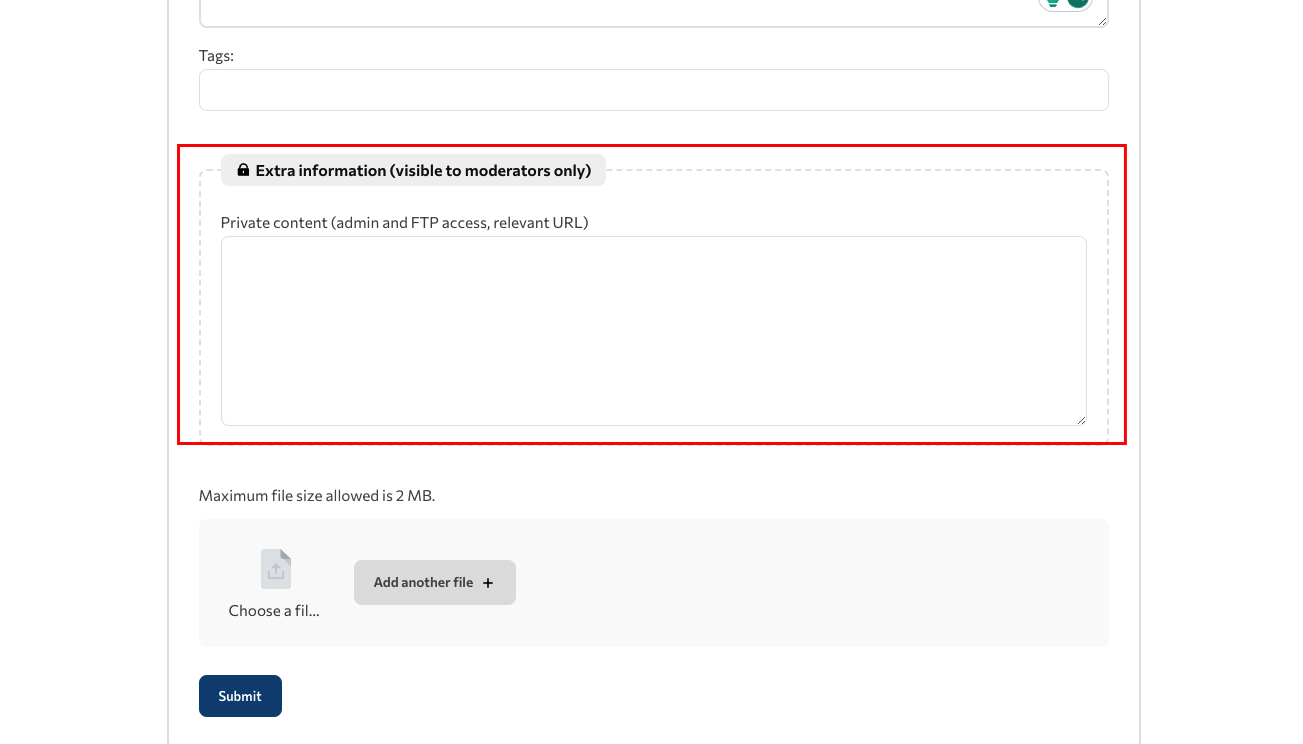The height and width of the screenshot is (744, 1303).
Task: Click the Tags: field label
Action: pos(216,56)
